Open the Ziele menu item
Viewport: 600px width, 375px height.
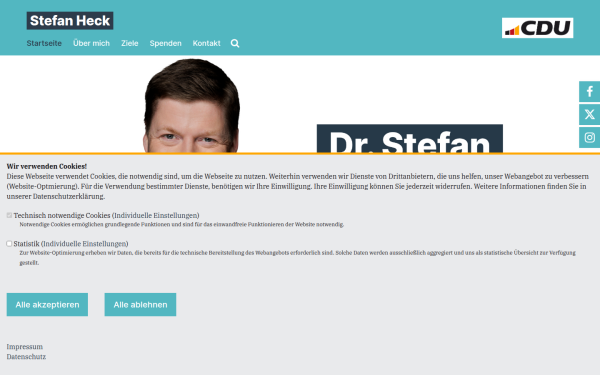click(x=130, y=43)
